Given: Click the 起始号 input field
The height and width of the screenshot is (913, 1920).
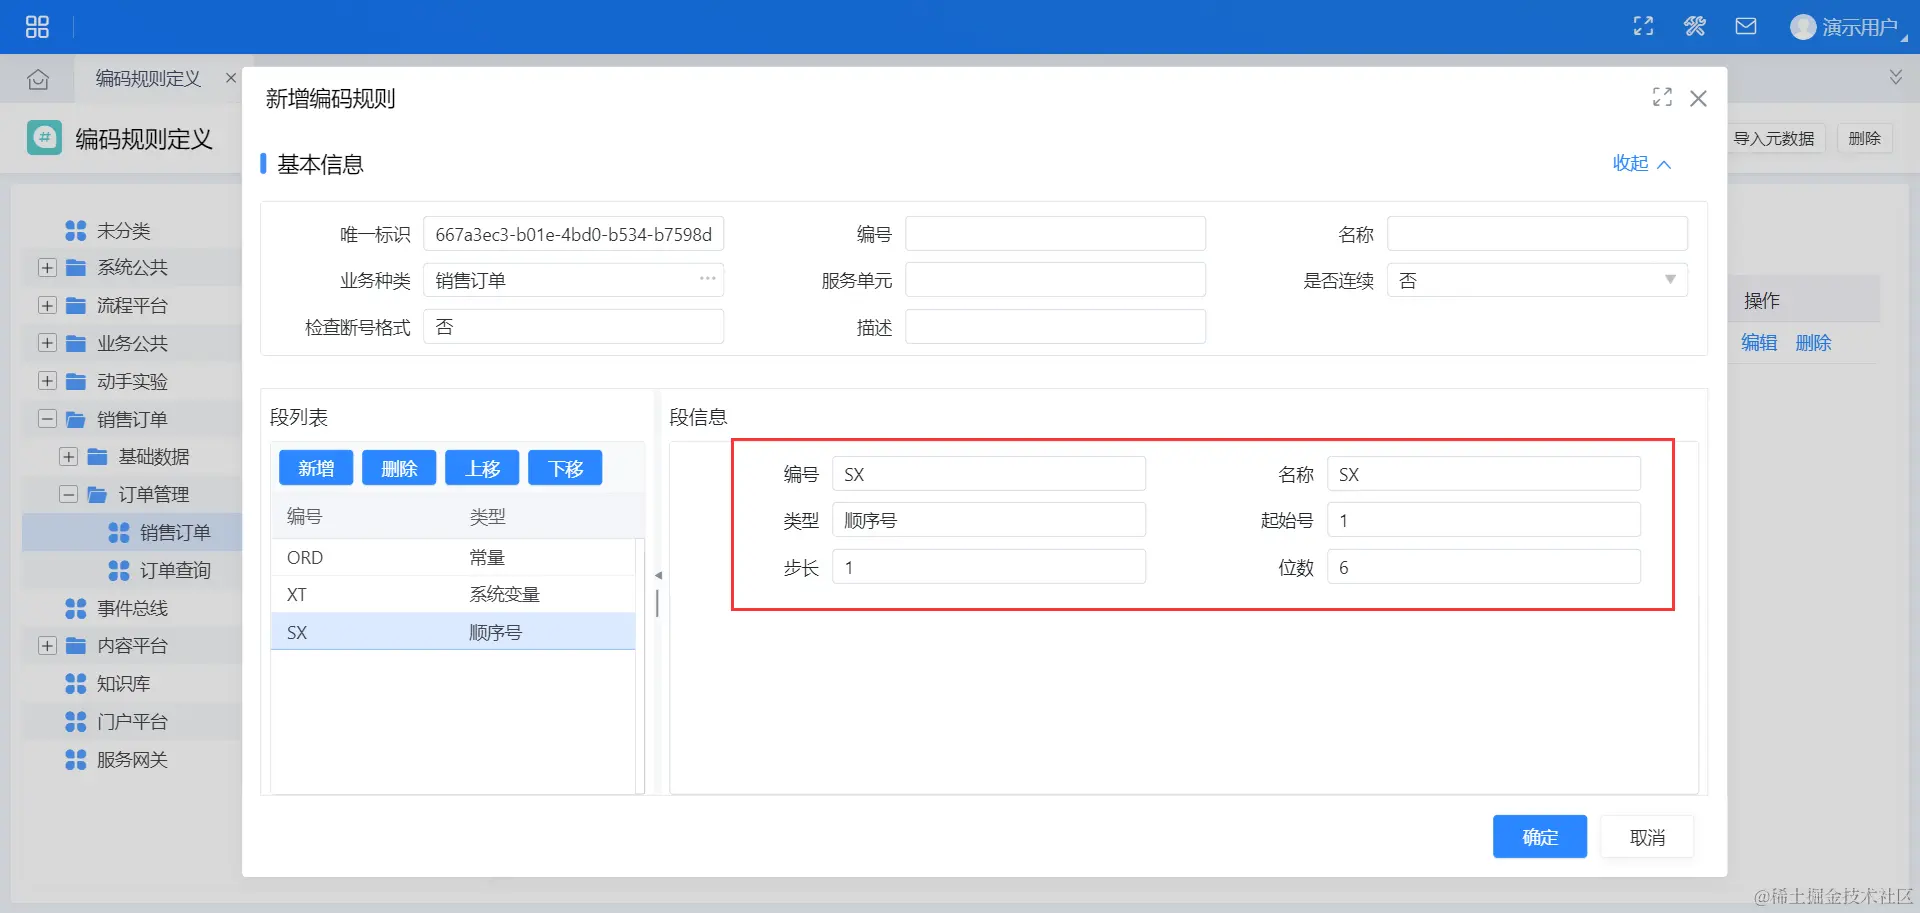Looking at the screenshot, I should 1484,520.
